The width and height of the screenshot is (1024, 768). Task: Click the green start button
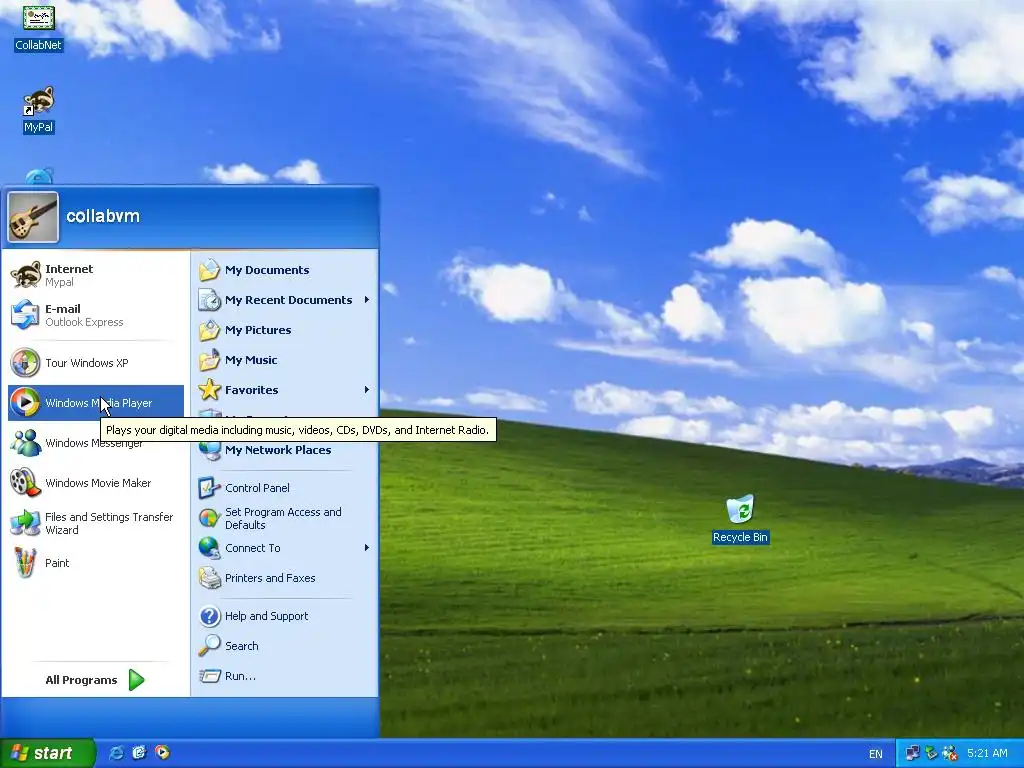pyautogui.click(x=47, y=753)
